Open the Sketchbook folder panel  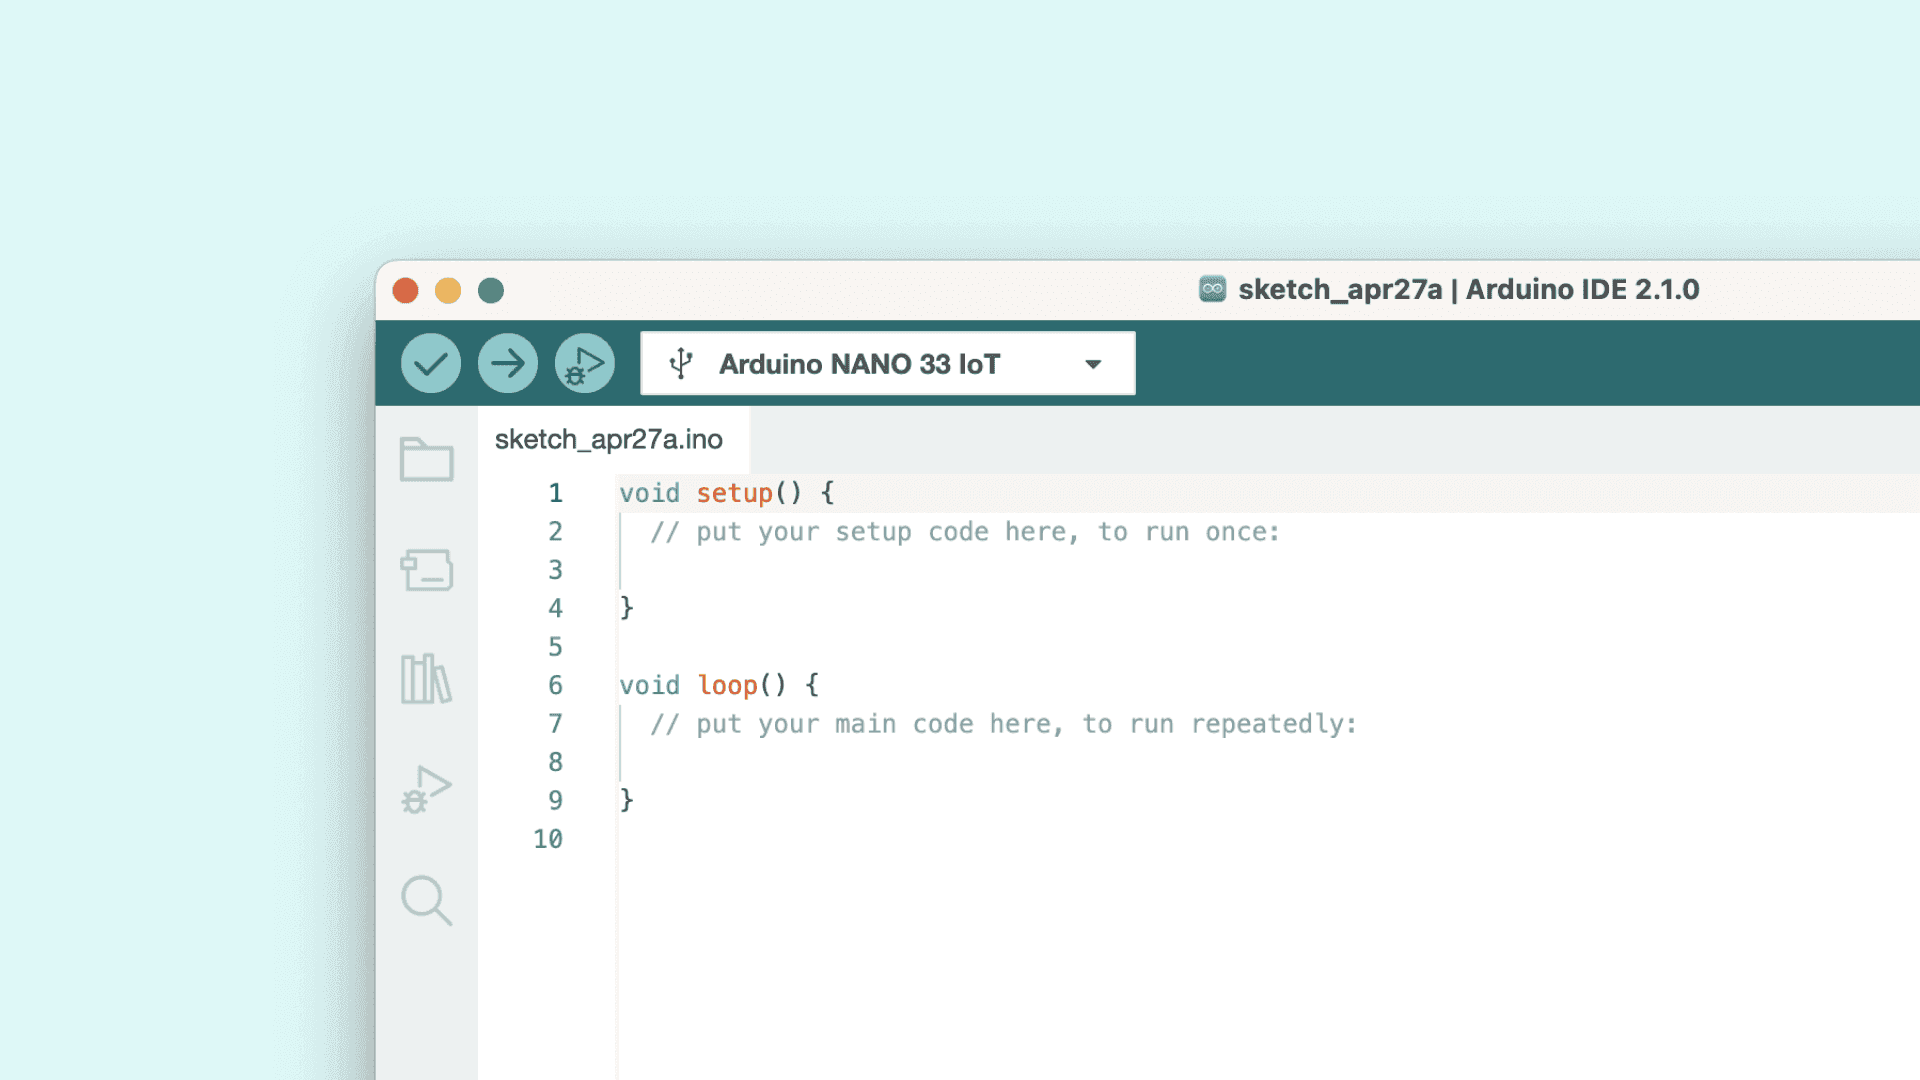pyautogui.click(x=426, y=460)
